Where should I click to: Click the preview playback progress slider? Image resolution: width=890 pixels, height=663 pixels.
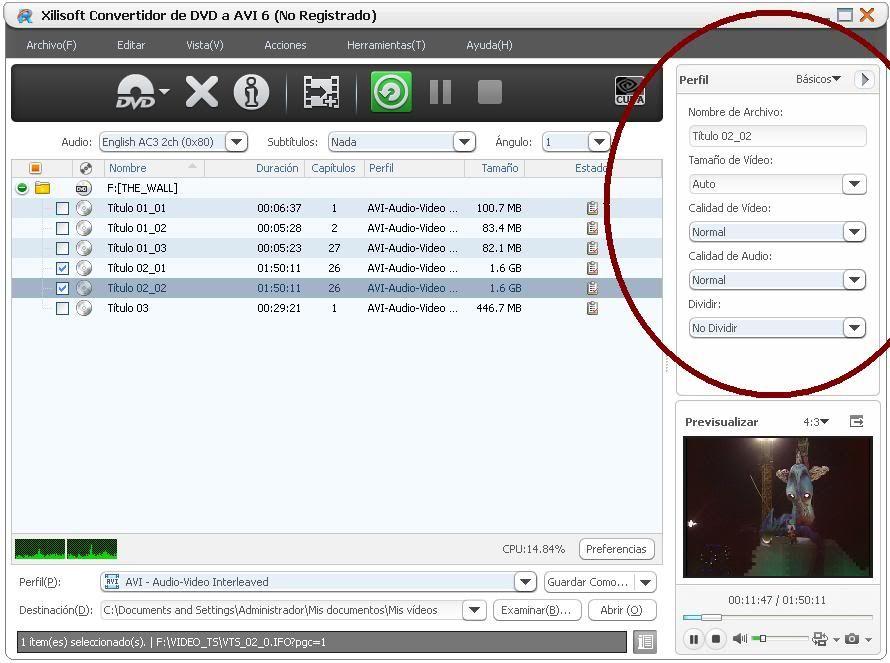point(777,617)
